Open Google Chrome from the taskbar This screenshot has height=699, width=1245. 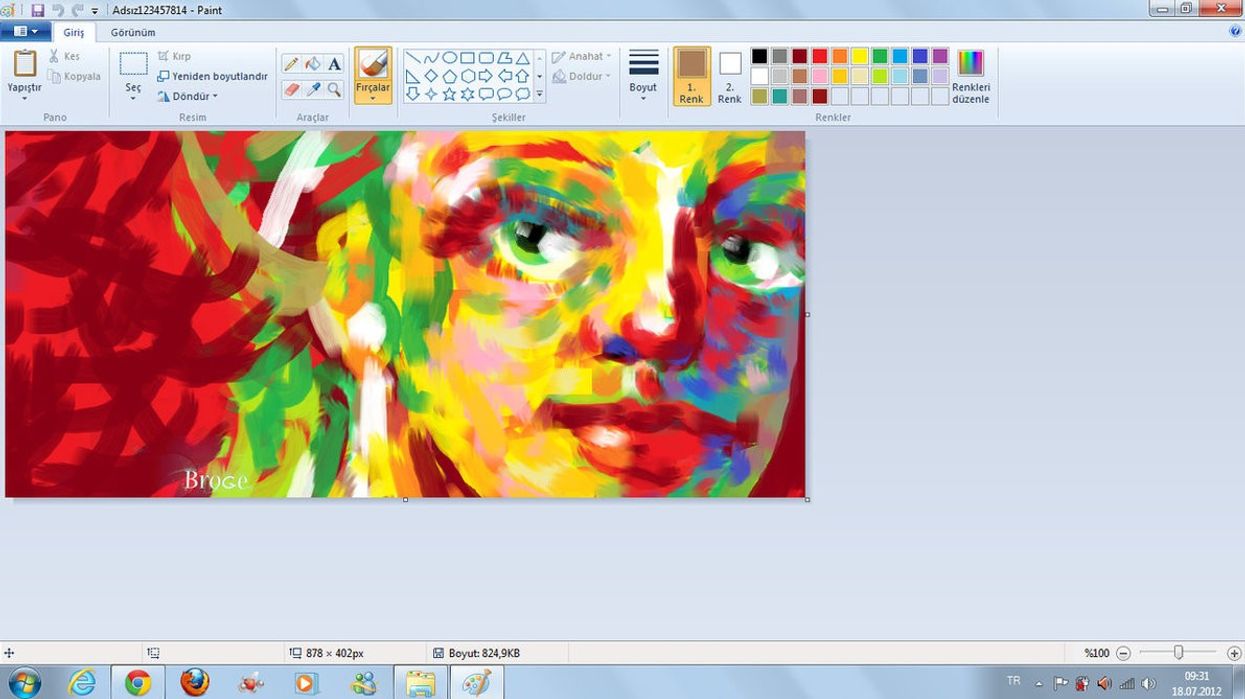[137, 684]
